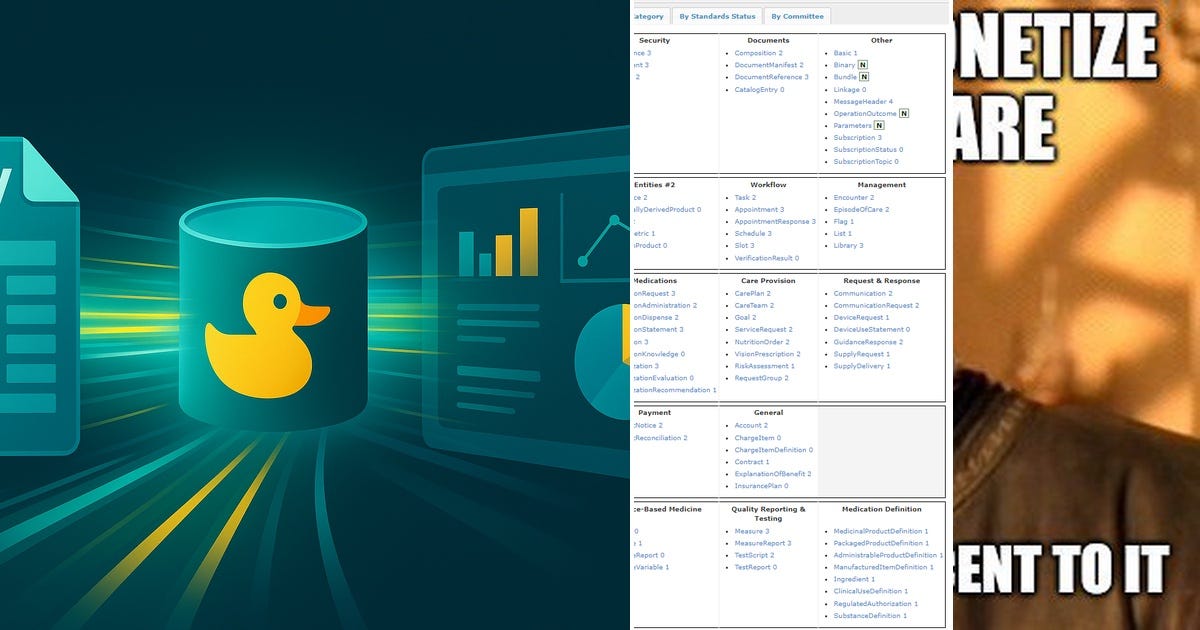
Task: Open the DeviceUseStatement resource link
Action: coord(869,330)
